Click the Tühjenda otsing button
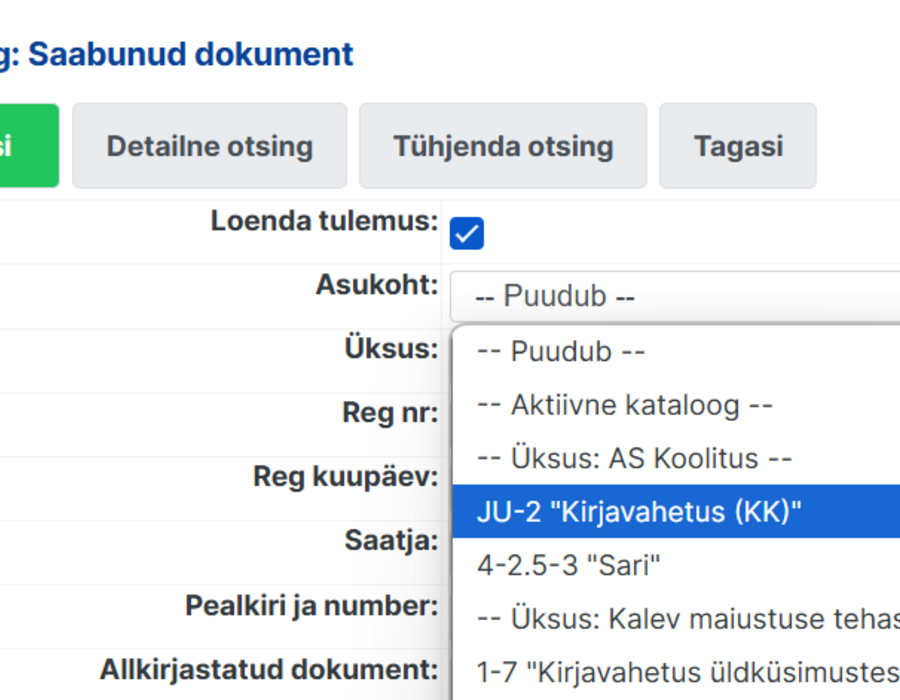The height and width of the screenshot is (700, 900). (x=503, y=146)
